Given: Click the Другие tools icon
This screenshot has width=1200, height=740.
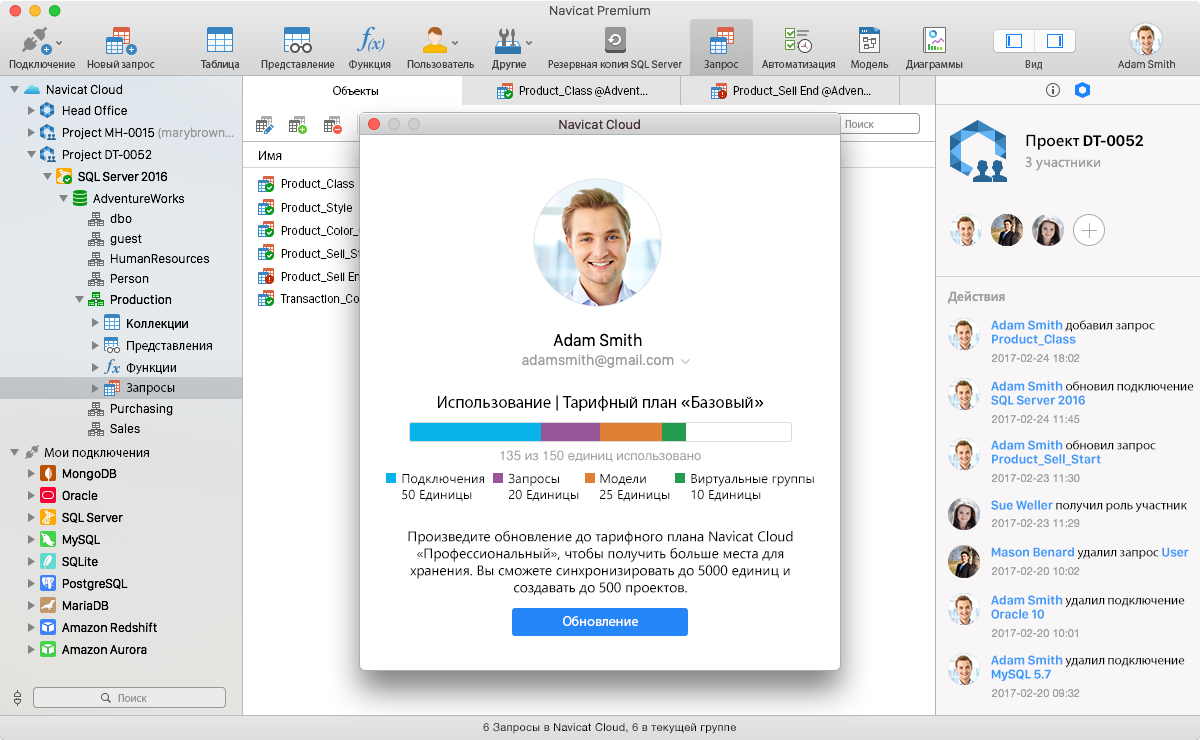Looking at the screenshot, I should coord(506,41).
